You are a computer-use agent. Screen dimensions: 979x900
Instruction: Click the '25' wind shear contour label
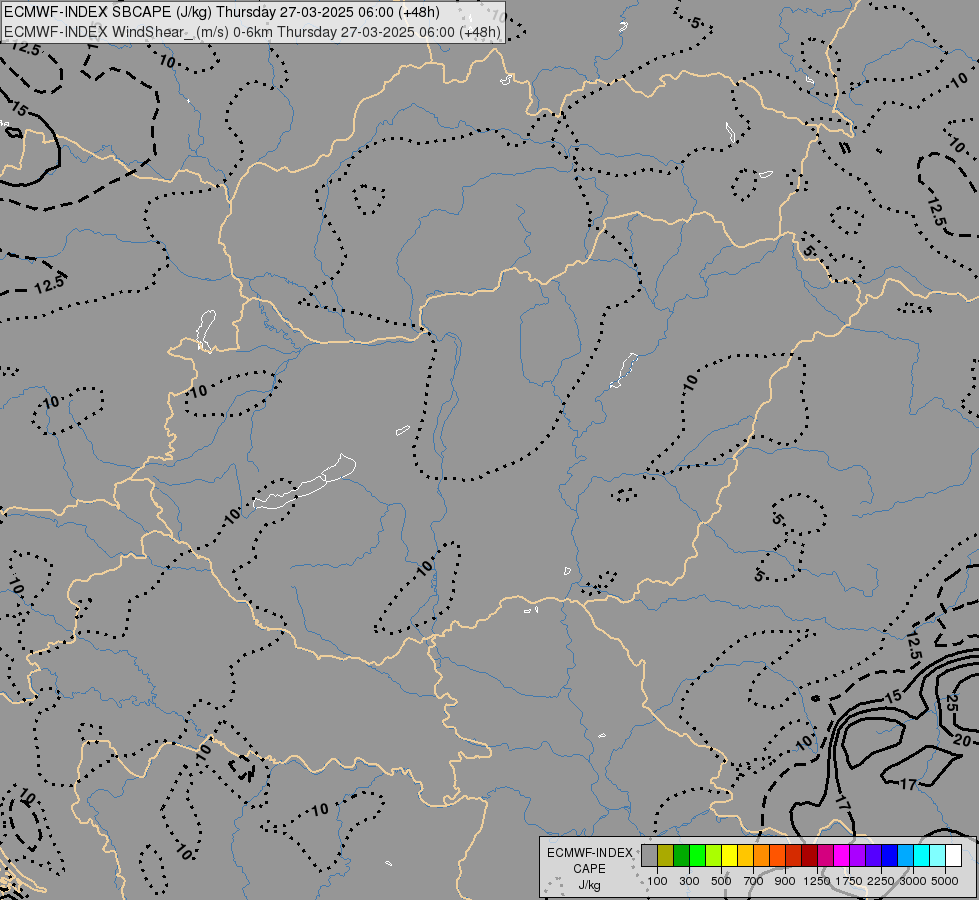tap(952, 702)
